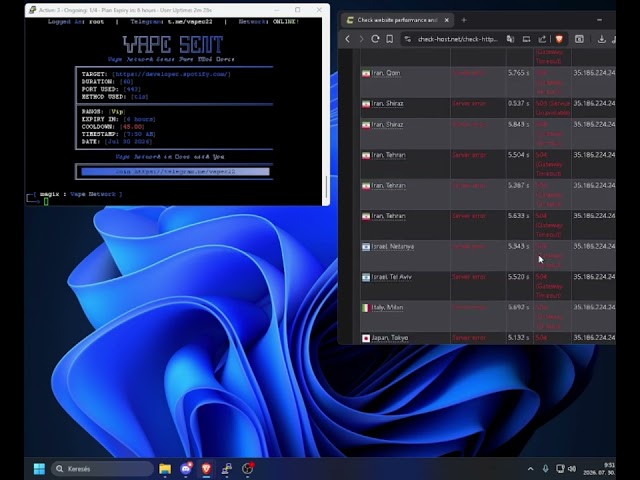This screenshot has height=480, width=640.
Task: Click the sidebar panel icon in toolbar
Action: [579, 39]
